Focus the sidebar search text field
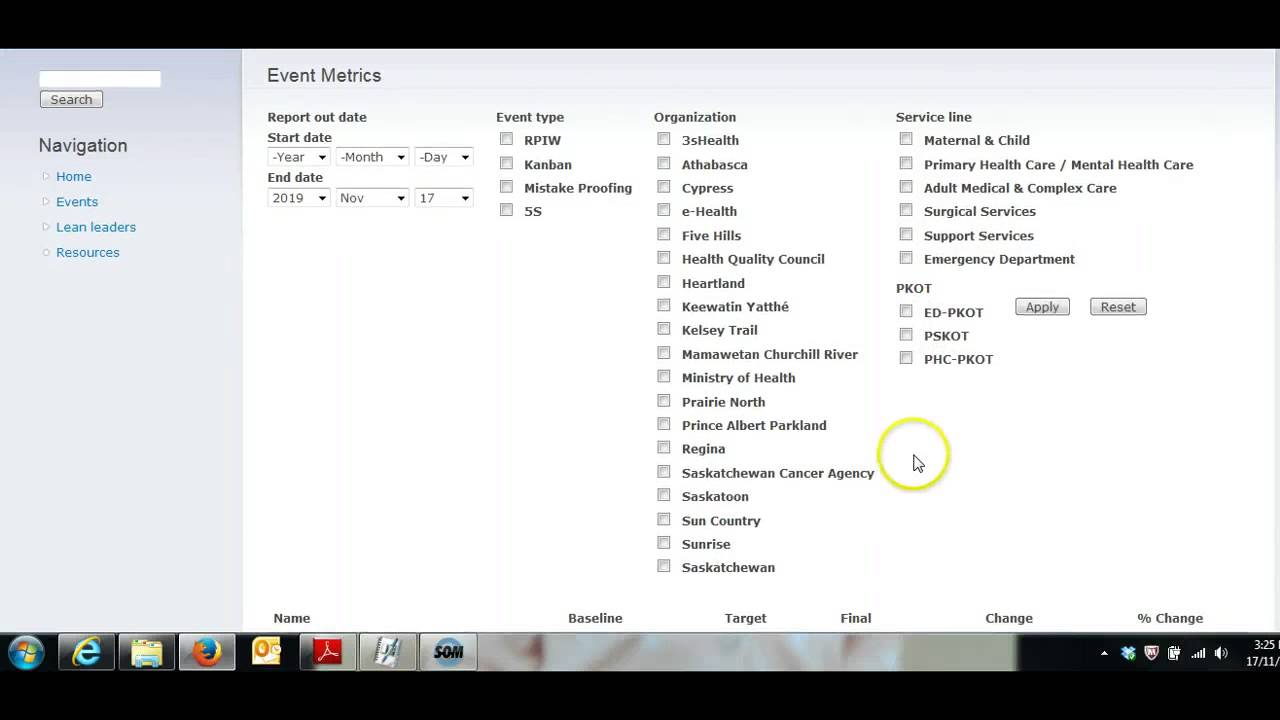Image resolution: width=1280 pixels, height=720 pixels. coord(100,78)
